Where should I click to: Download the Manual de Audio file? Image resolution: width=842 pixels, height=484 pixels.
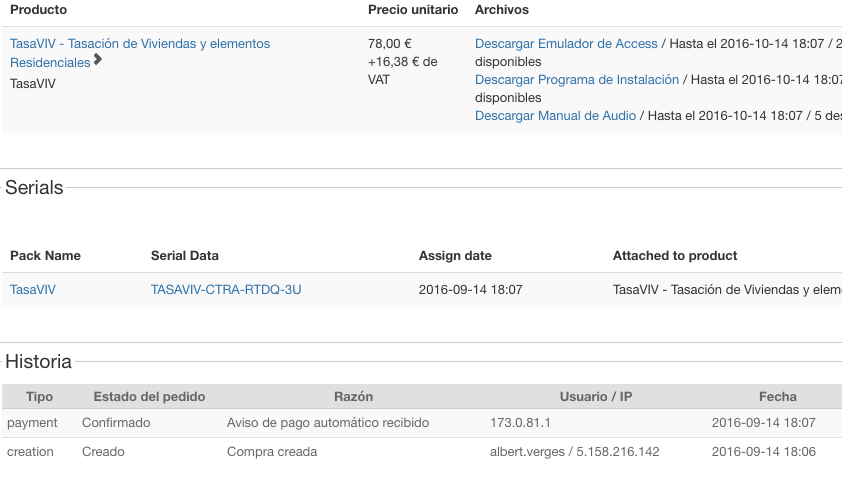[555, 115]
